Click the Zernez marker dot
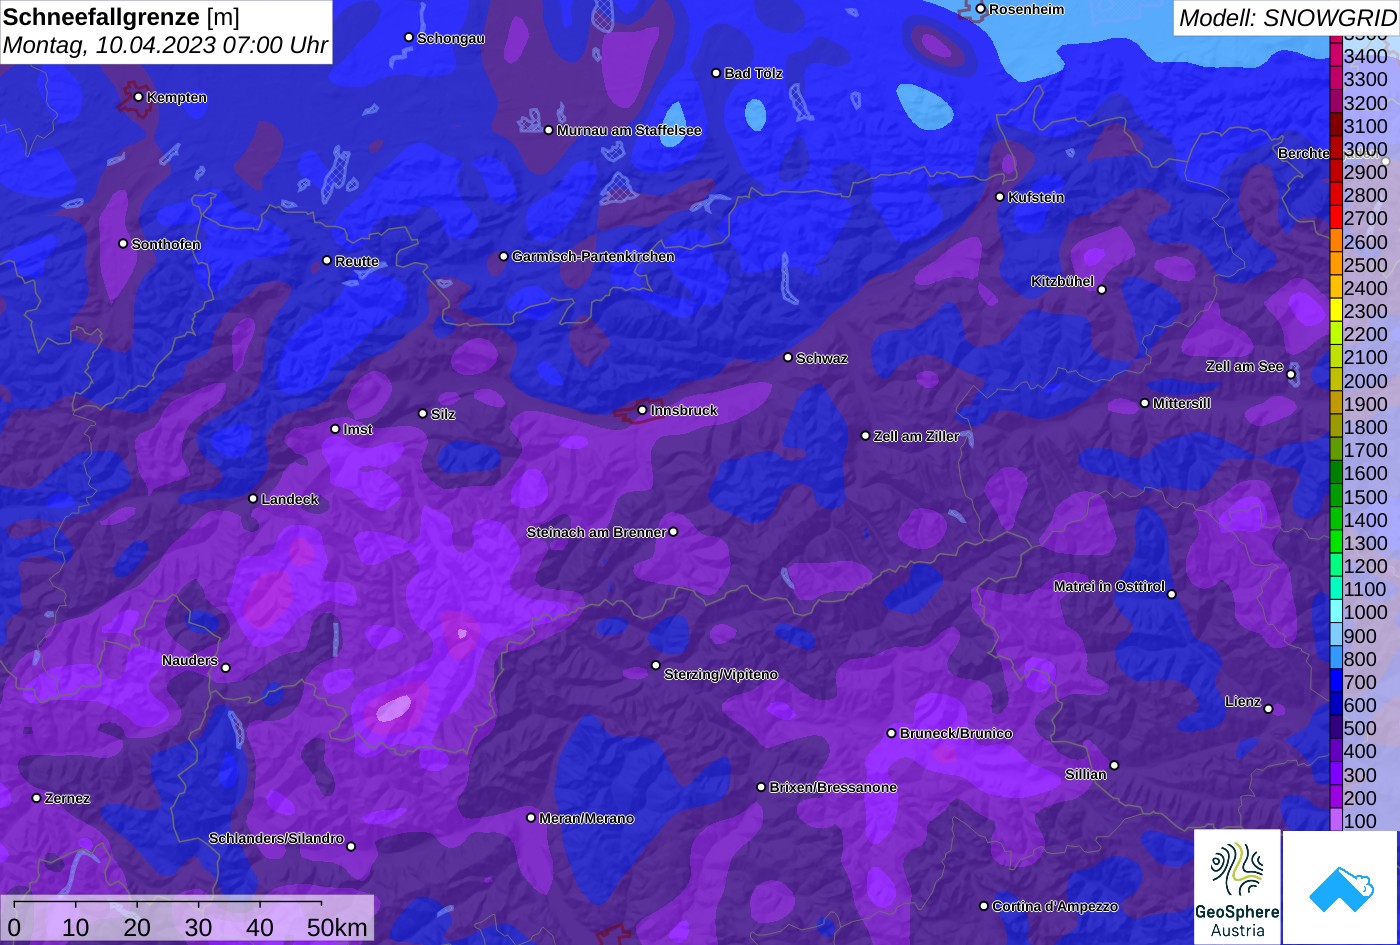The width and height of the screenshot is (1400, 945). [36, 798]
